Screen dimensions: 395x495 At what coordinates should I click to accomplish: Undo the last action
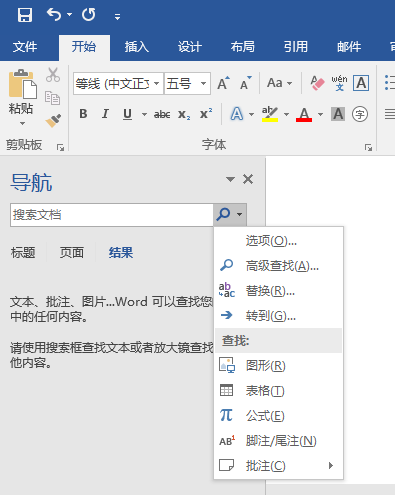54,15
